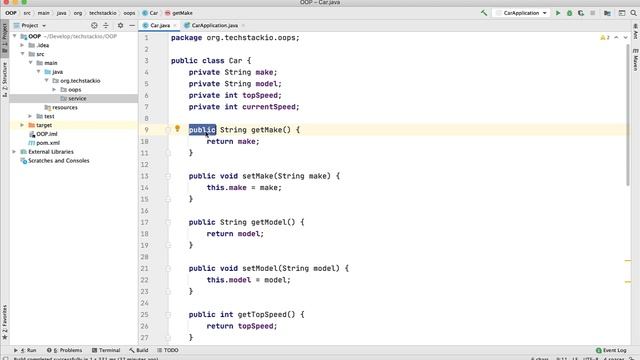Open the Build tool window tab
Image resolution: width=640 pixels, height=360 pixels.
pos(139,350)
